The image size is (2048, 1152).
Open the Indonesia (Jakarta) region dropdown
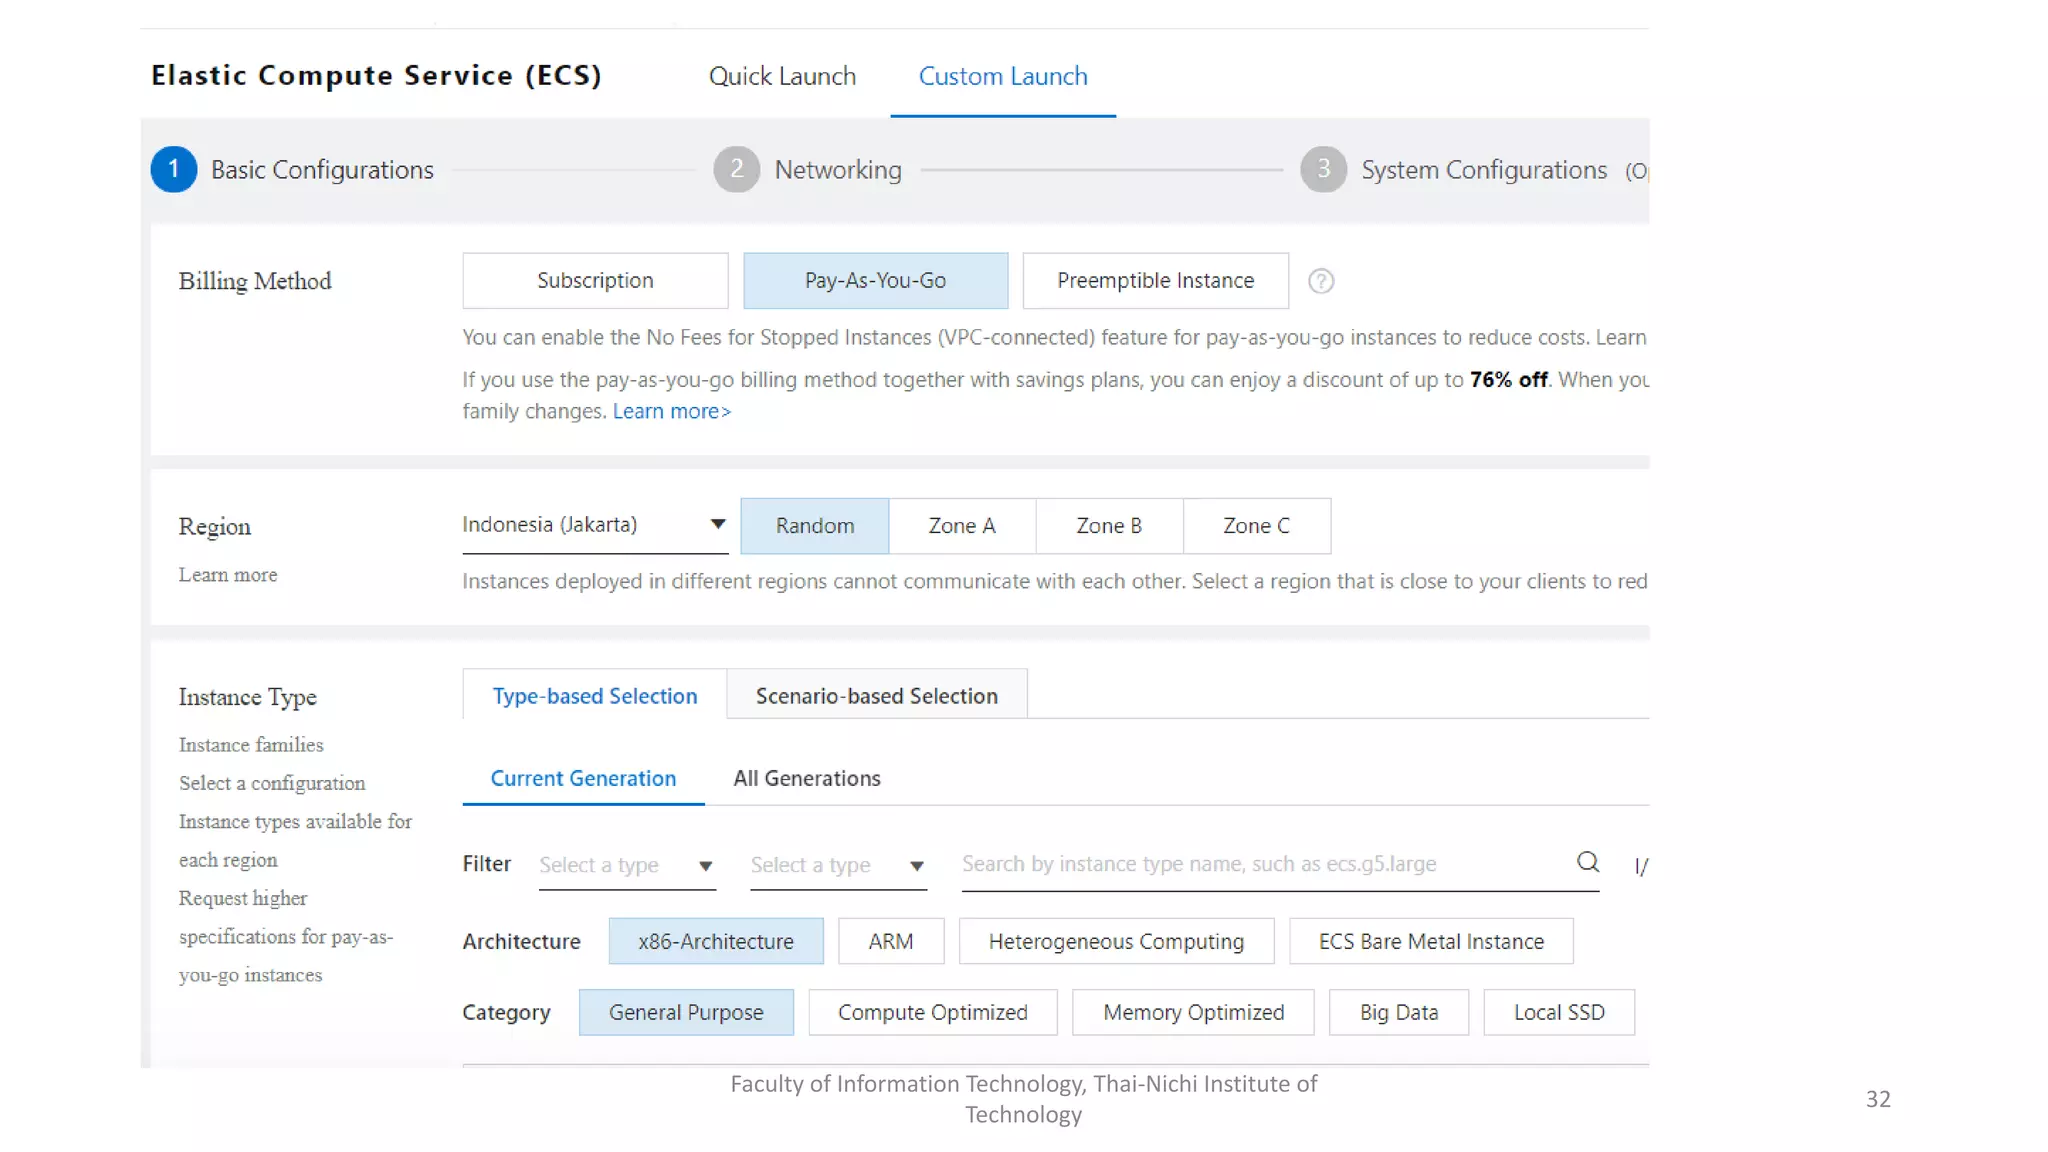click(594, 525)
